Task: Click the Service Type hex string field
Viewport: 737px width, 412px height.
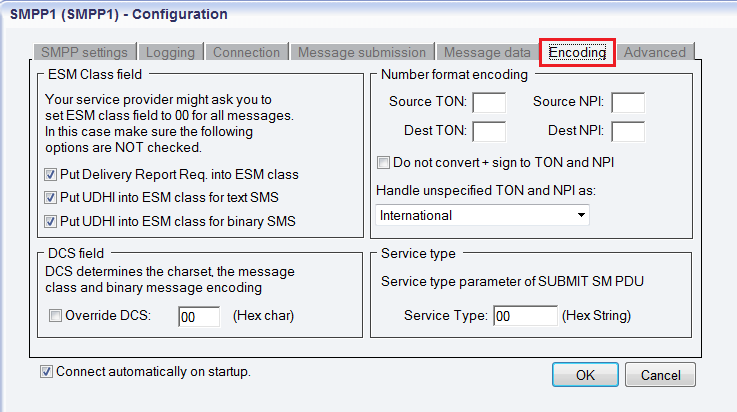Action: [x=525, y=316]
